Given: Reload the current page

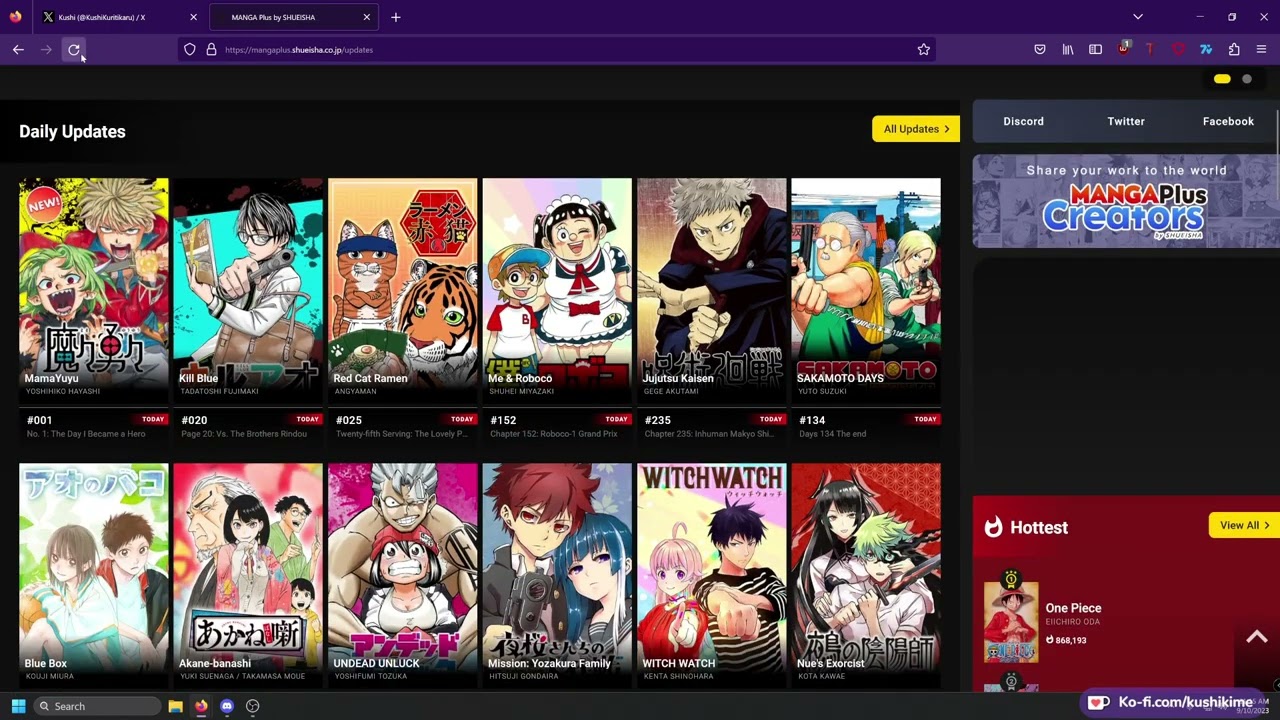Looking at the screenshot, I should (74, 49).
